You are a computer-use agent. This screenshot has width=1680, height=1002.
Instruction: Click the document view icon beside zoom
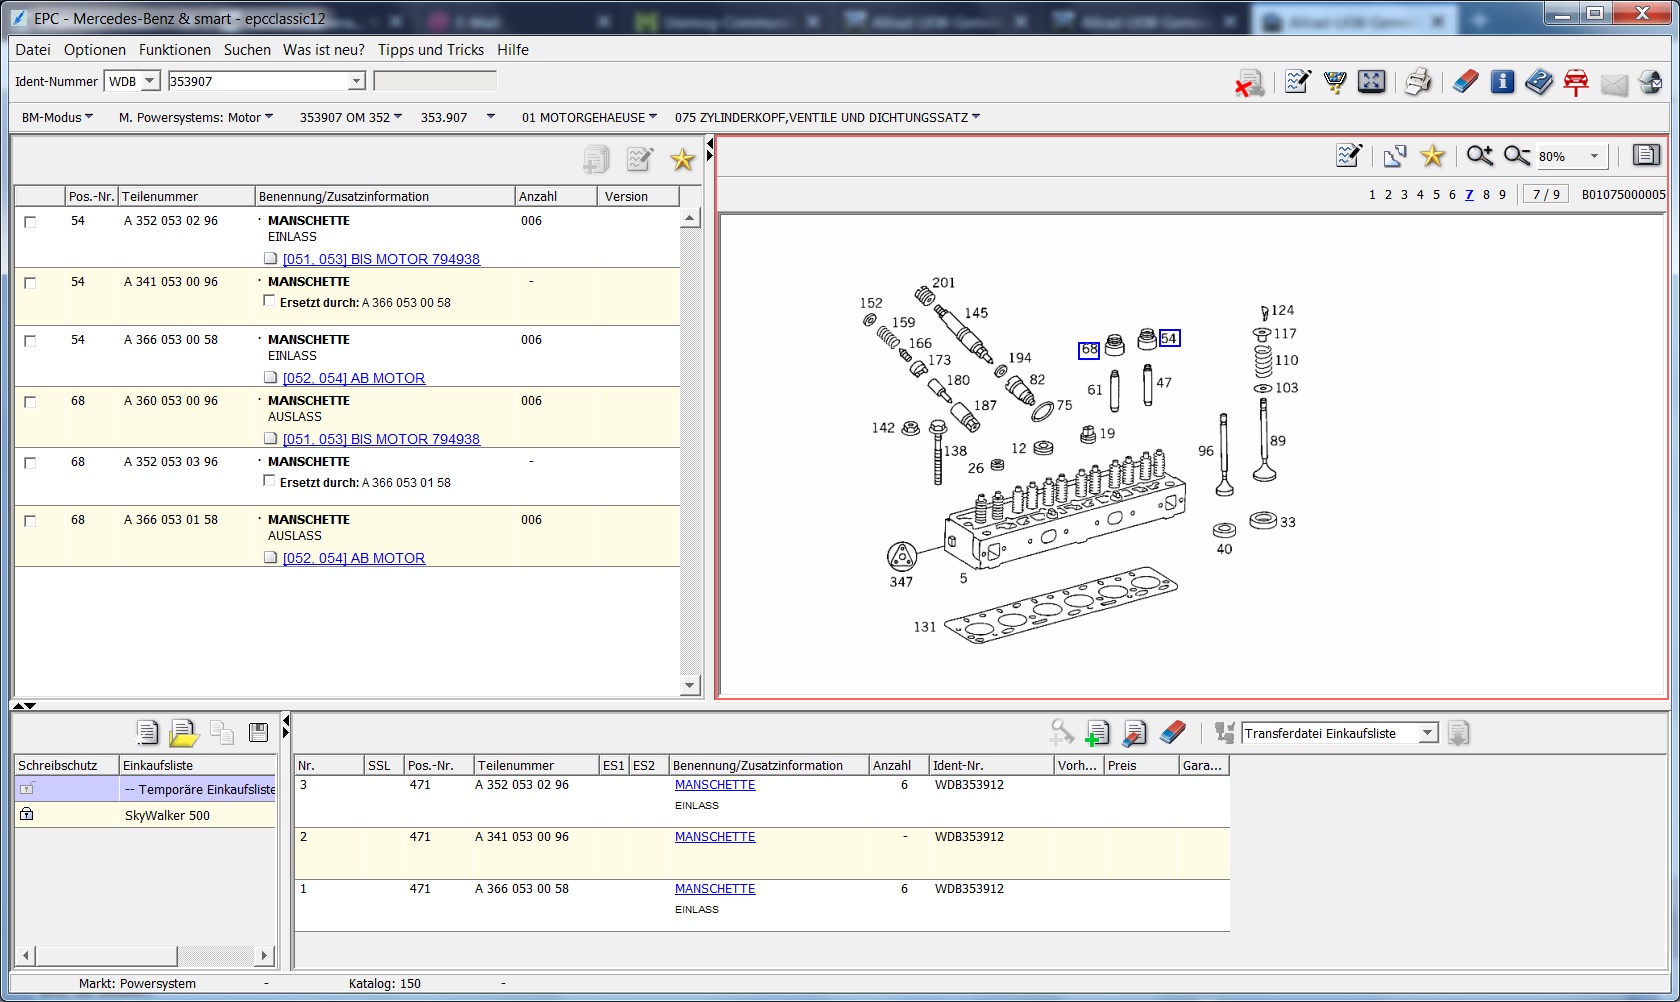(x=1646, y=155)
